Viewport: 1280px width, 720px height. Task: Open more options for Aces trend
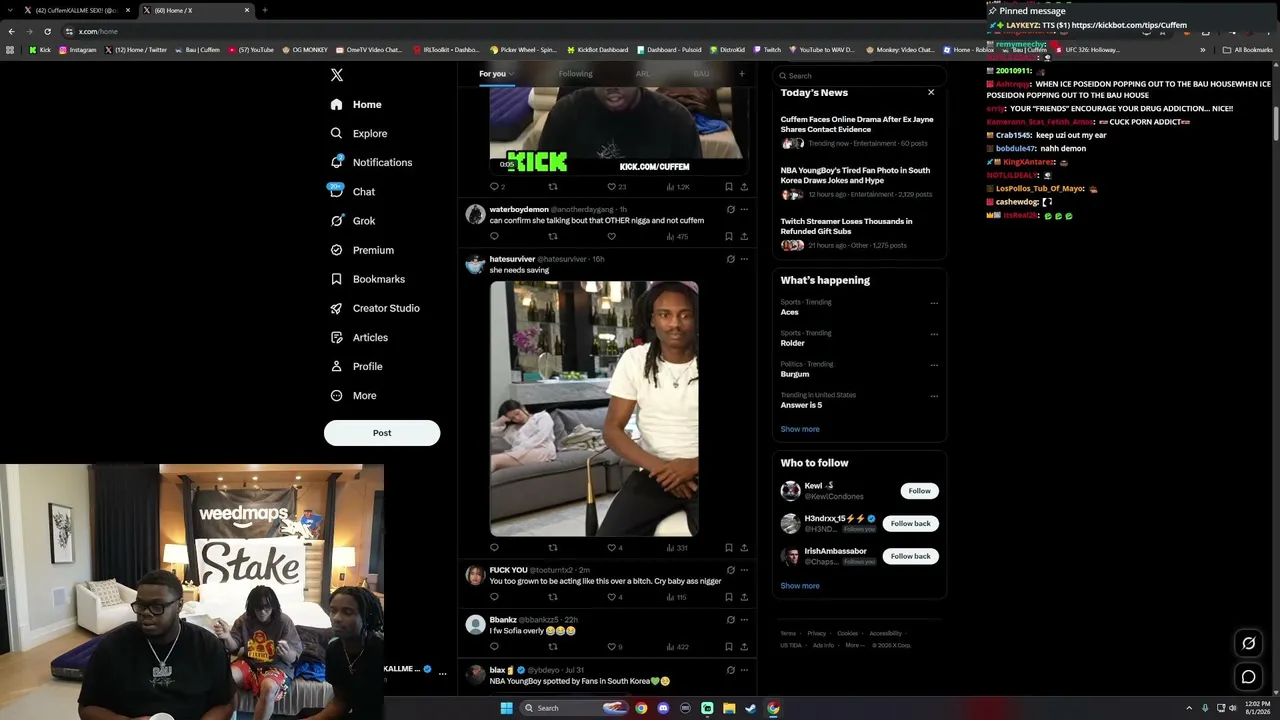point(934,303)
